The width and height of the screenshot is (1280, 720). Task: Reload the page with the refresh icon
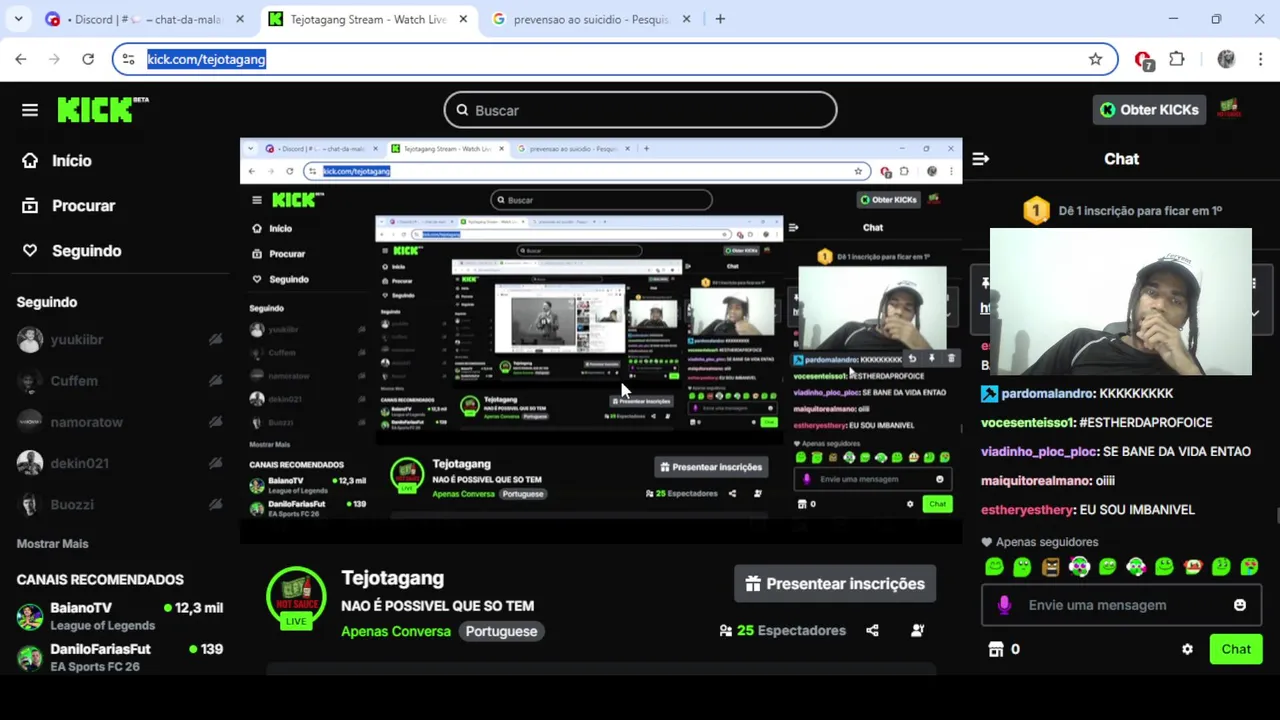[x=88, y=60]
